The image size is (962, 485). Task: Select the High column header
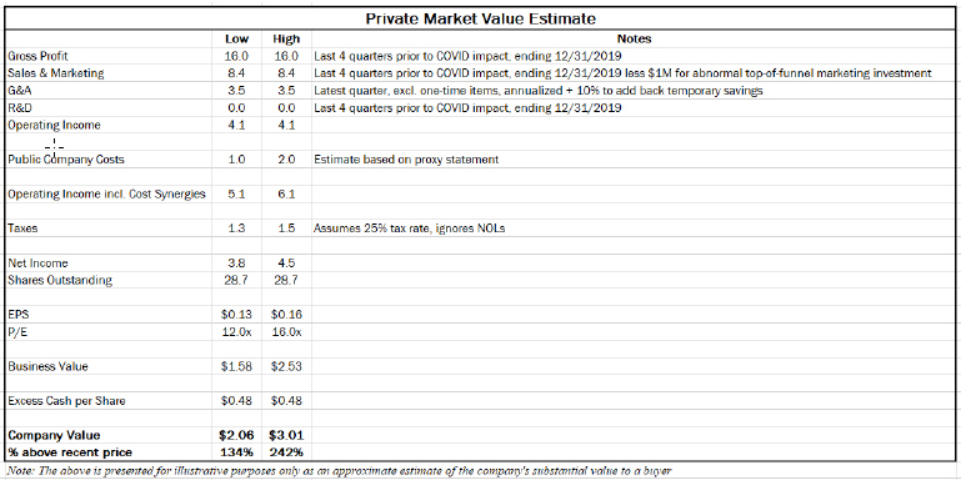tap(286, 39)
